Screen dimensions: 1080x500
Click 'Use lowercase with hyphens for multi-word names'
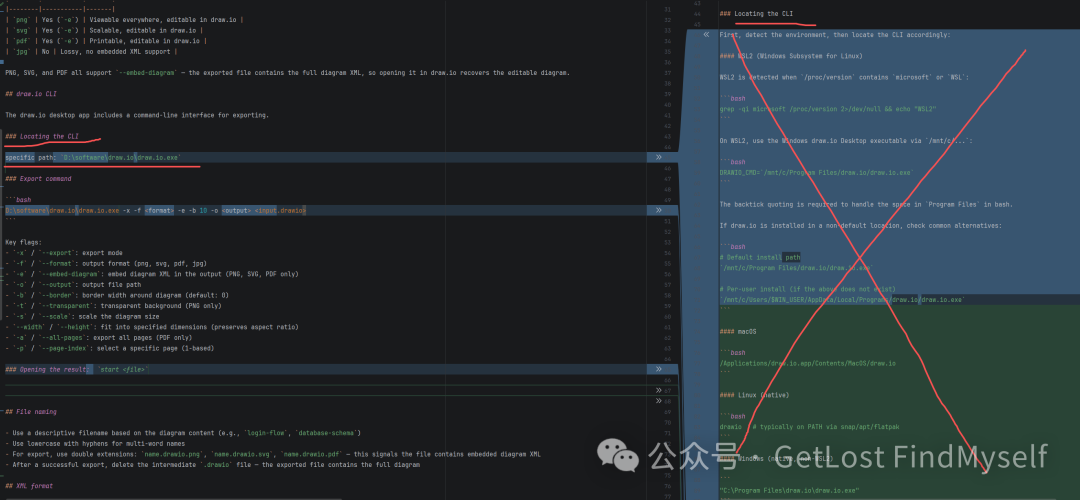pyautogui.click(x=94, y=444)
